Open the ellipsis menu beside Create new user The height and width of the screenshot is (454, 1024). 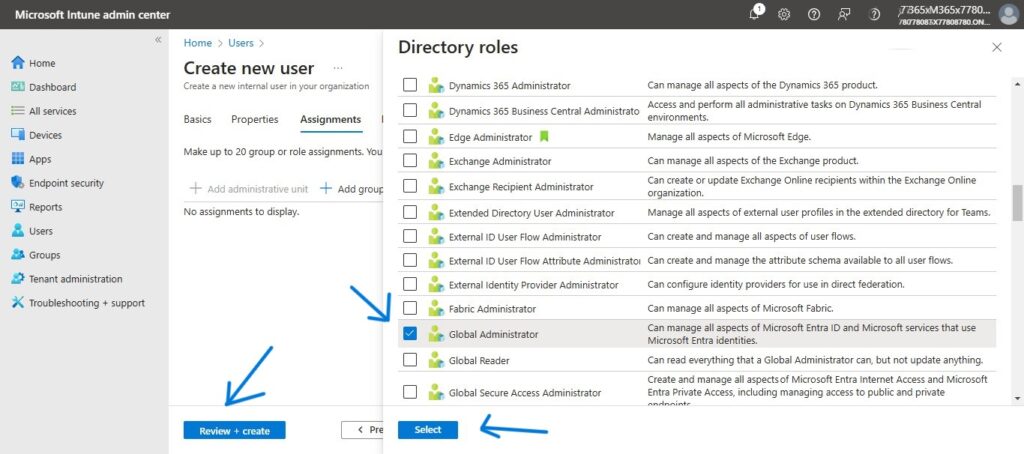coord(338,68)
